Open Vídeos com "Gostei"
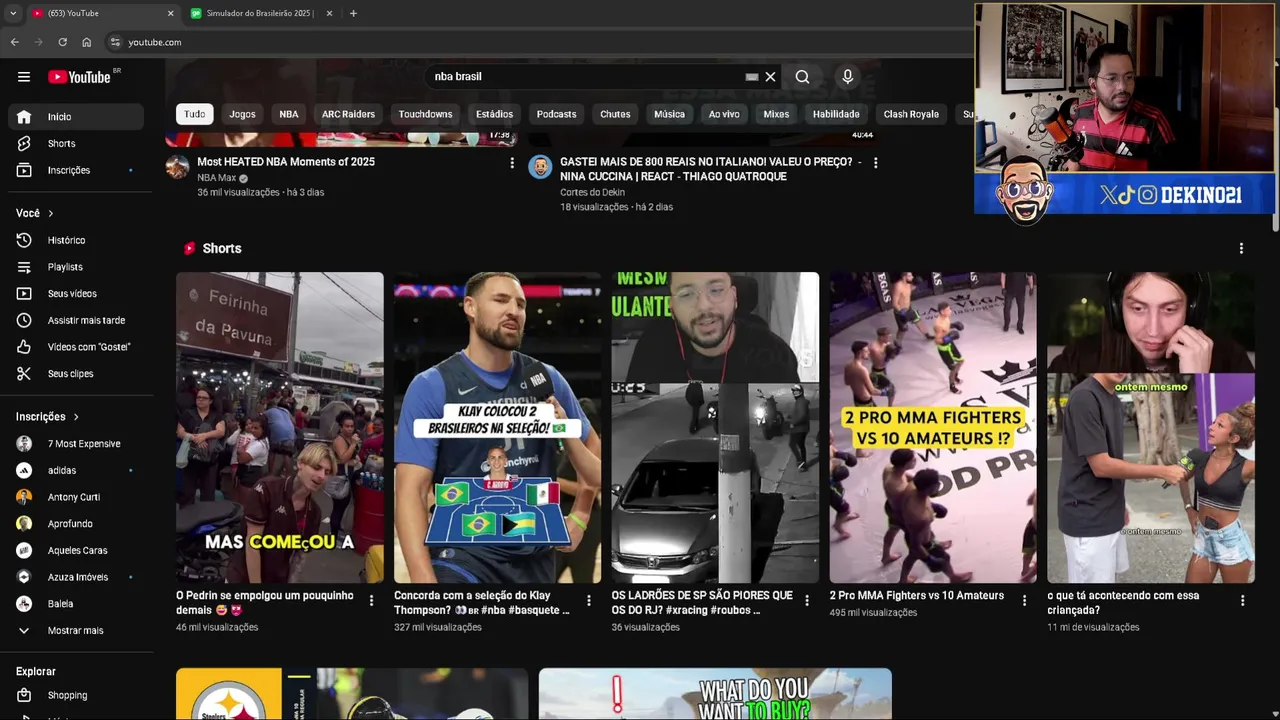Screen dimensions: 1280x720 [76, 347]
